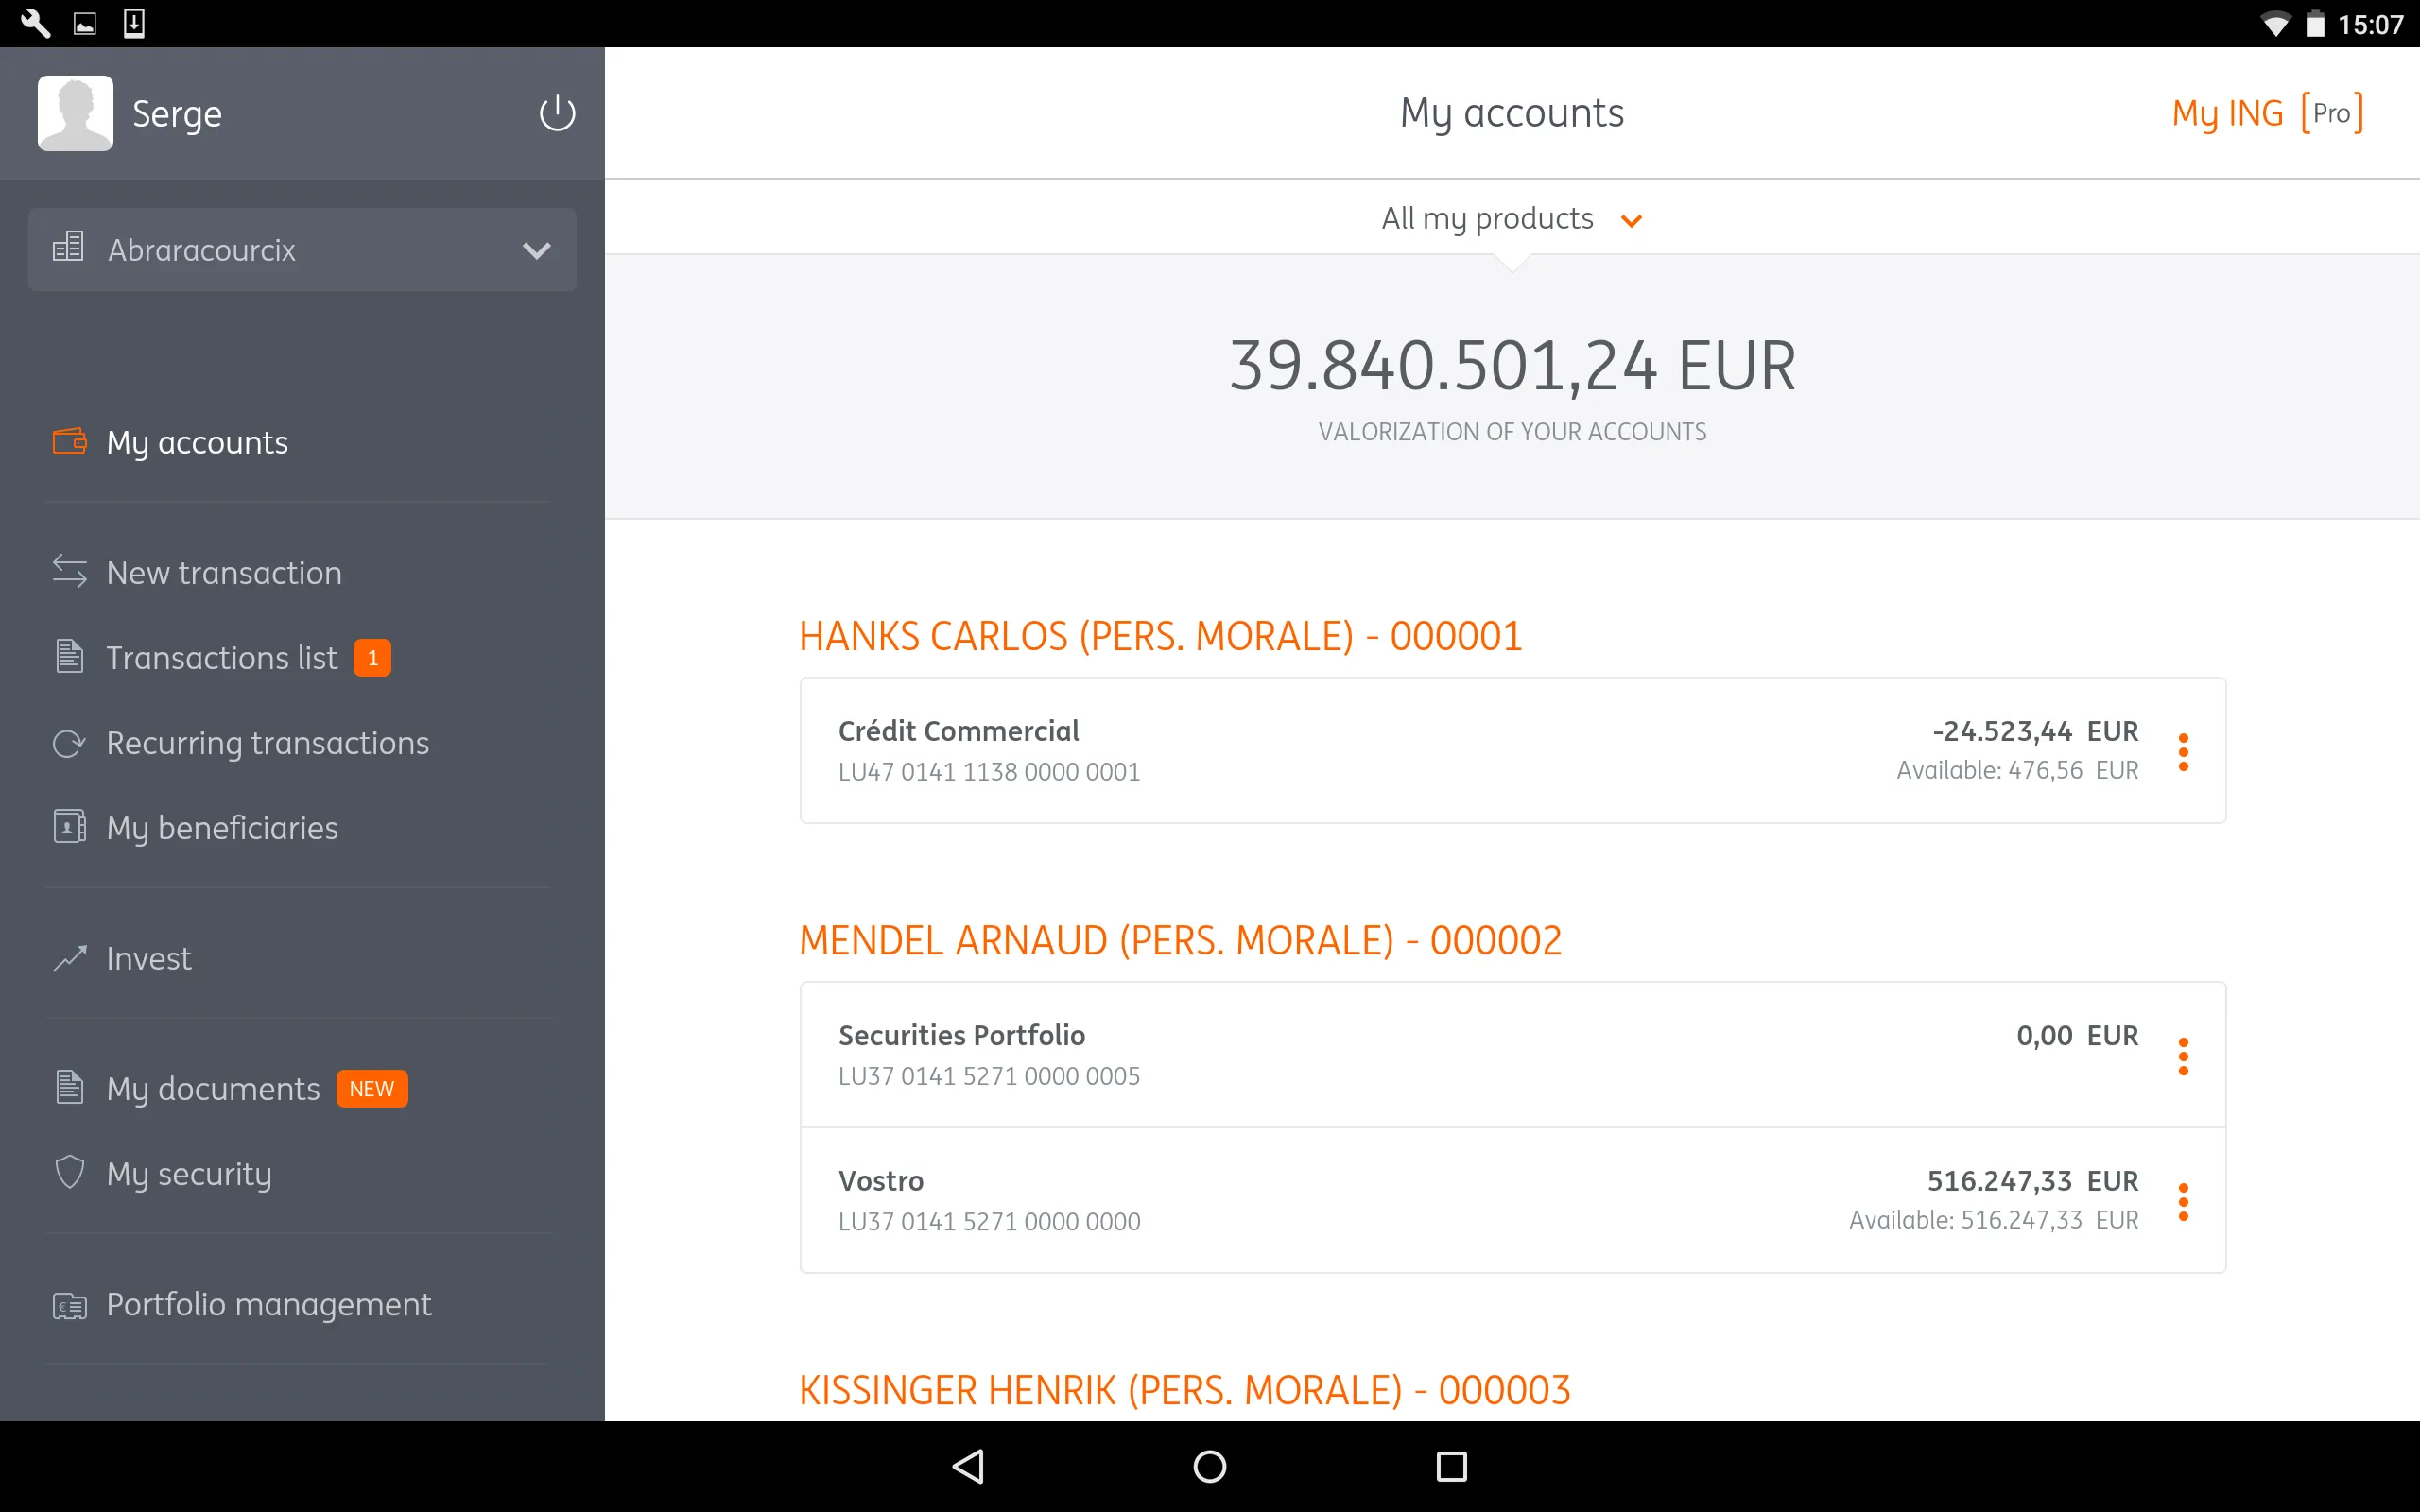Image resolution: width=2420 pixels, height=1512 pixels.
Task: Click the My accounts sidebar icon
Action: [68, 440]
